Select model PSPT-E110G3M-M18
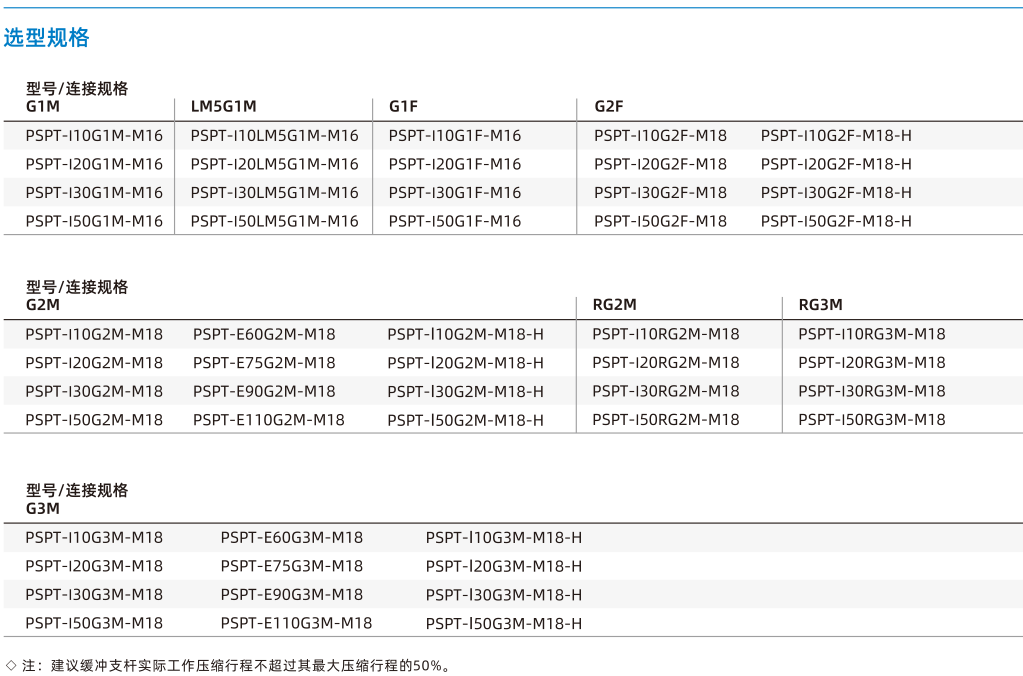This screenshot has height=676, width=1023. [296, 623]
